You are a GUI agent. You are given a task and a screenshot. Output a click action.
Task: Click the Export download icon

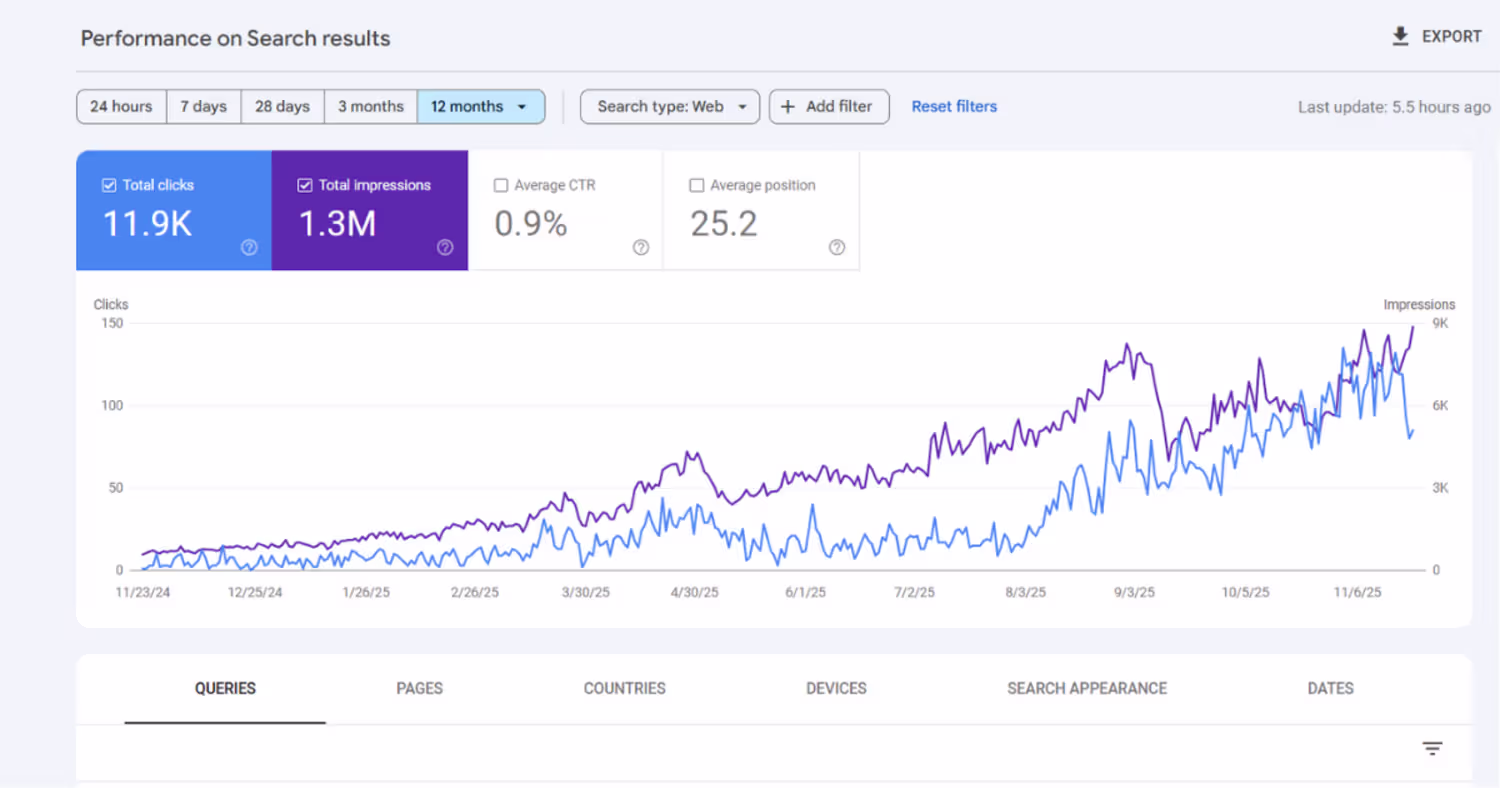pos(1400,37)
